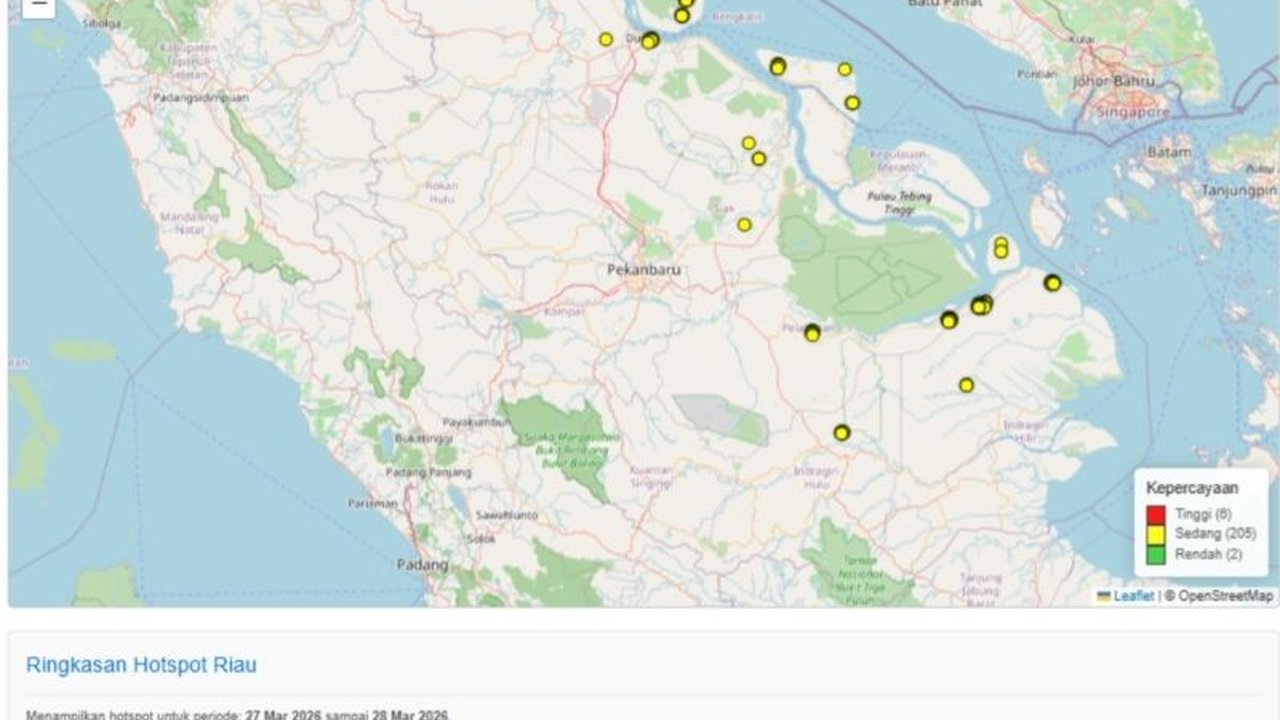The height and width of the screenshot is (720, 1280).
Task: Open the OpenStreetMap copyright link
Action: pyautogui.click(x=1226, y=596)
